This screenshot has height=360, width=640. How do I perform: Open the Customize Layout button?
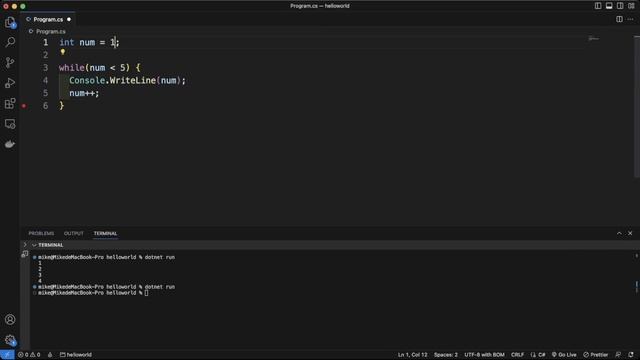(x=631, y=6)
